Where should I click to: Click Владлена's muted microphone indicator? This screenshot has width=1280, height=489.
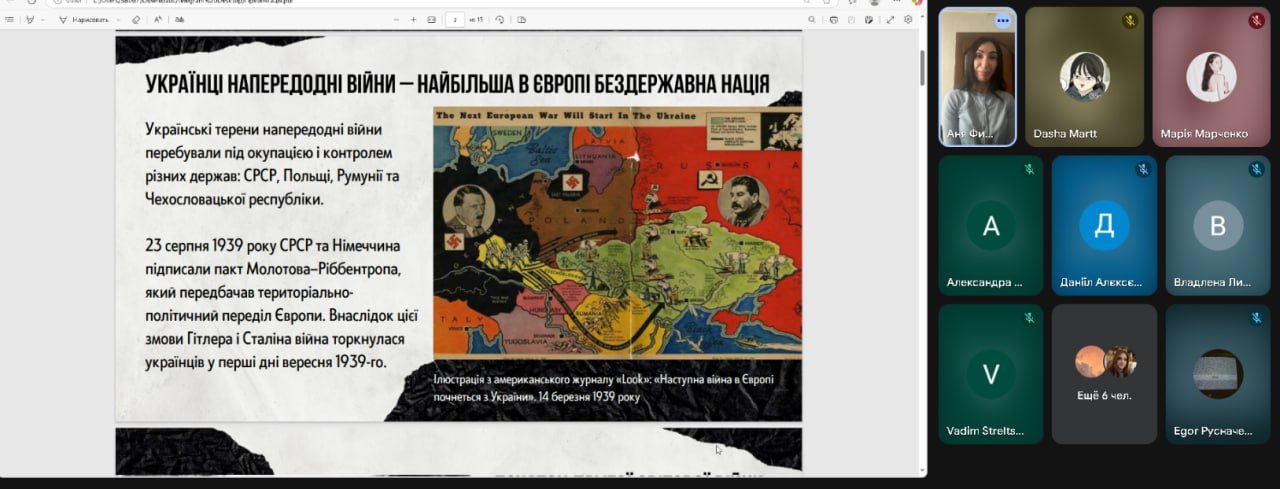pos(1256,170)
